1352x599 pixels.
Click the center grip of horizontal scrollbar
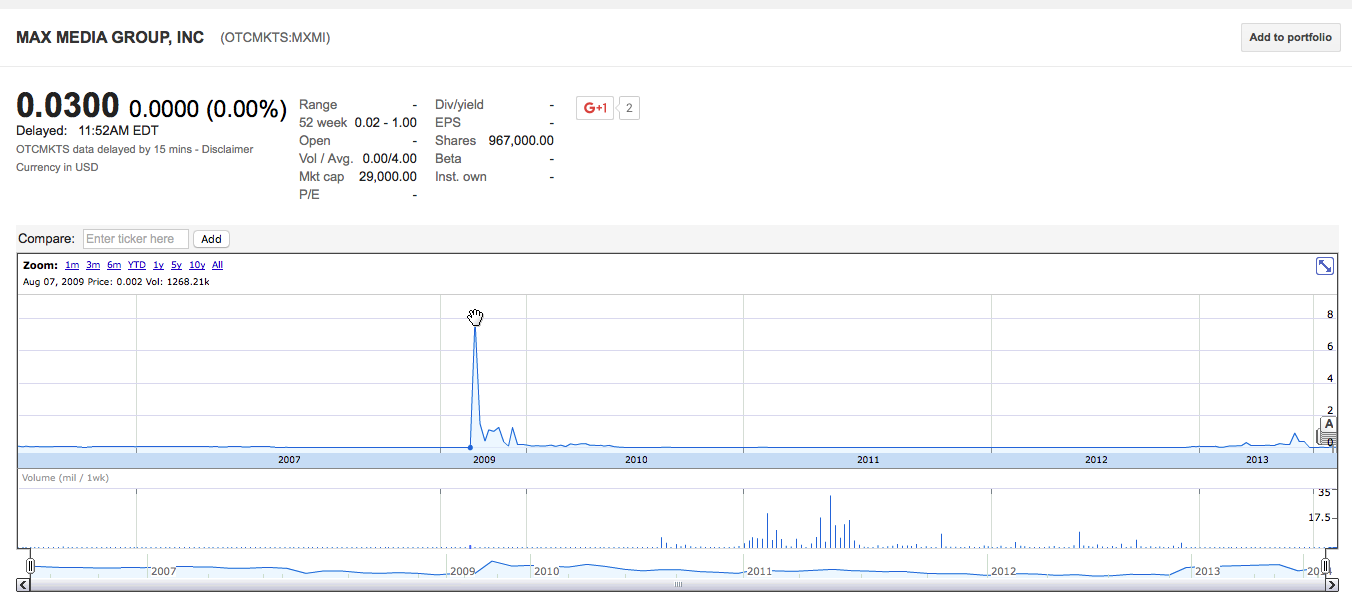coord(678,585)
